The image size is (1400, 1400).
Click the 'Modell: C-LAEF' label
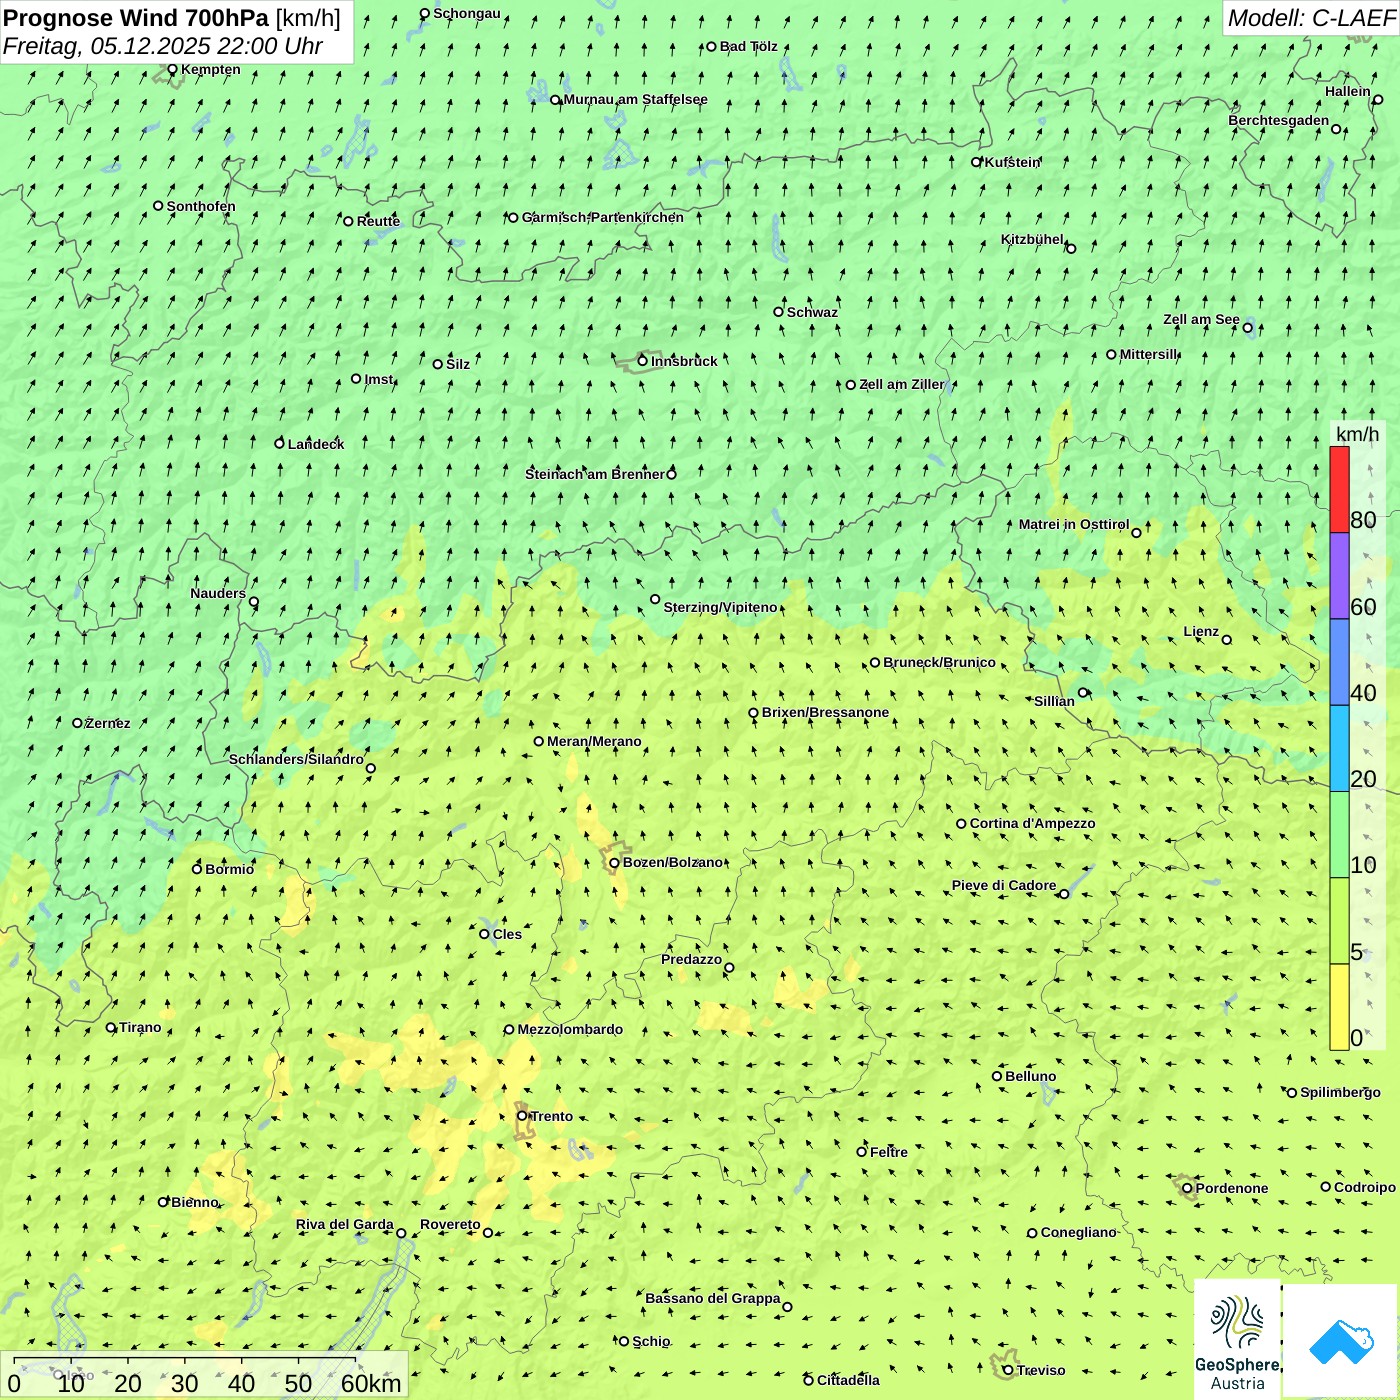[x=1311, y=18]
